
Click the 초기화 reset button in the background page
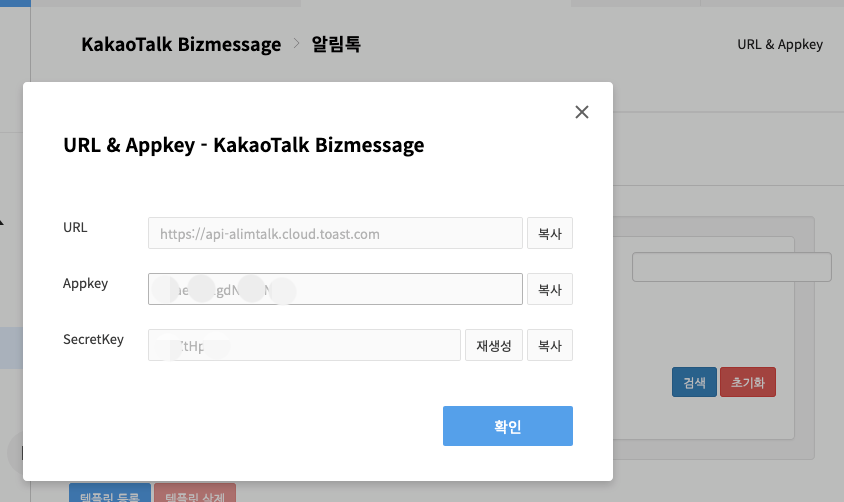[x=748, y=382]
